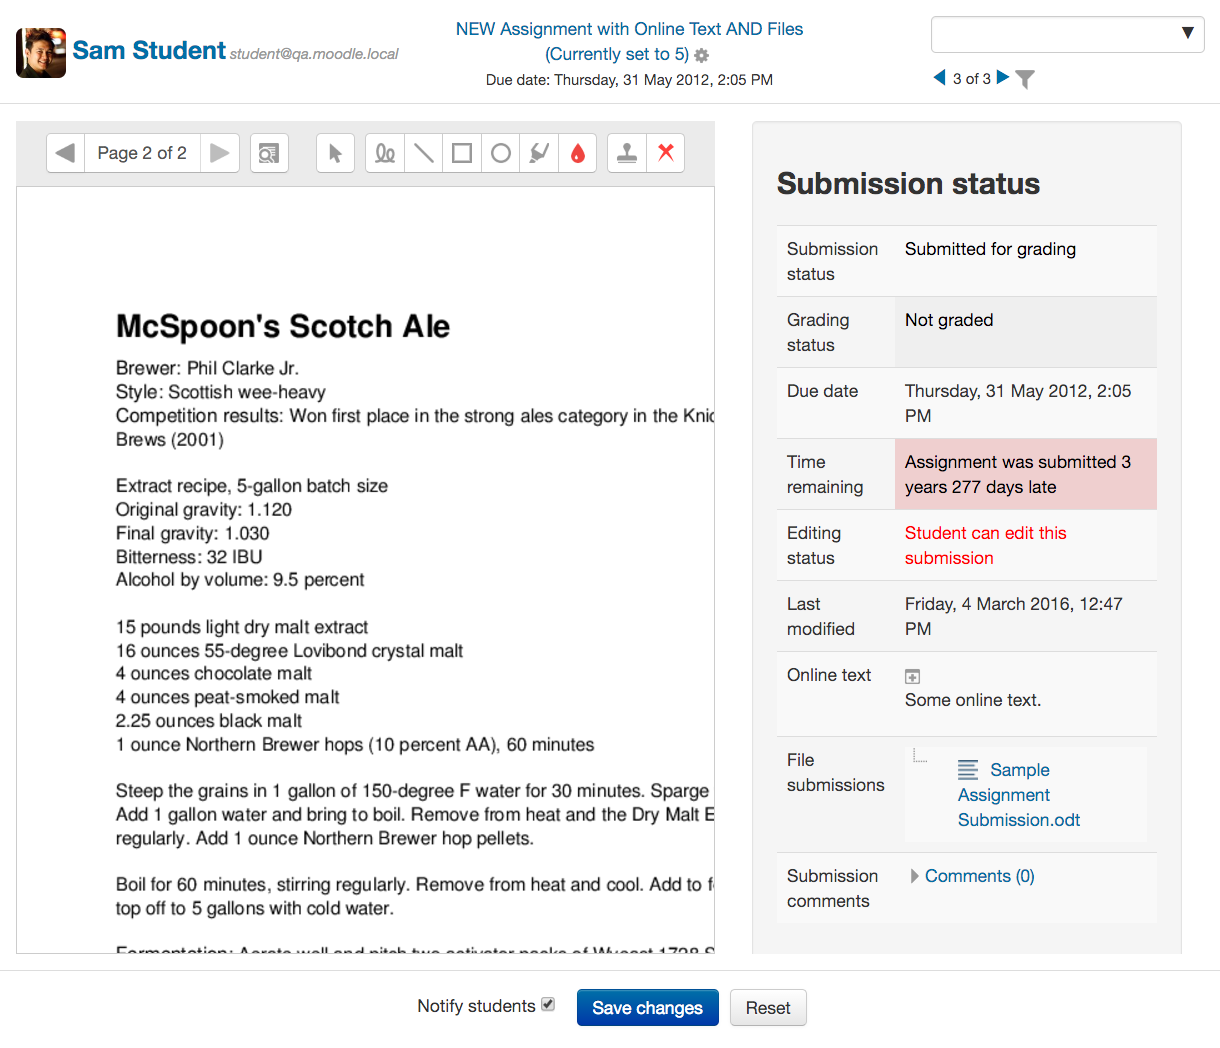Expand the online text plus icon
The width and height of the screenshot is (1220, 1048).
912,677
